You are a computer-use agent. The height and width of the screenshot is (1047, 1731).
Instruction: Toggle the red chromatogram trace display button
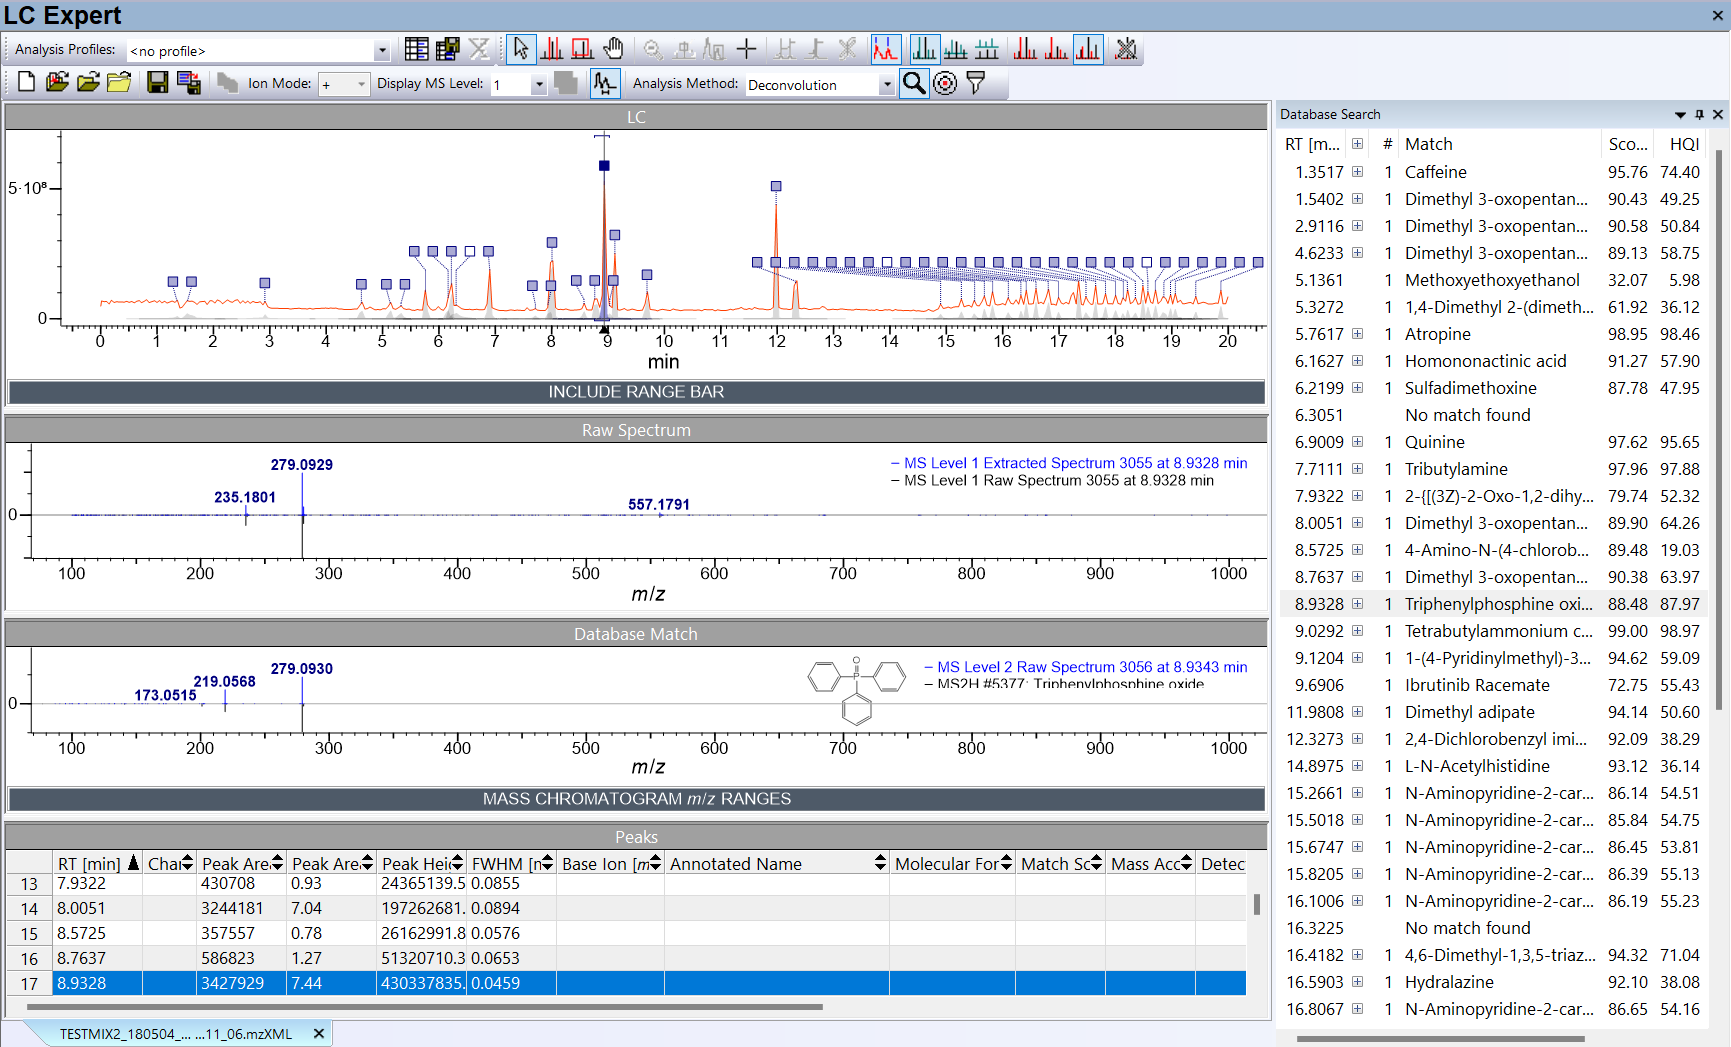click(885, 49)
